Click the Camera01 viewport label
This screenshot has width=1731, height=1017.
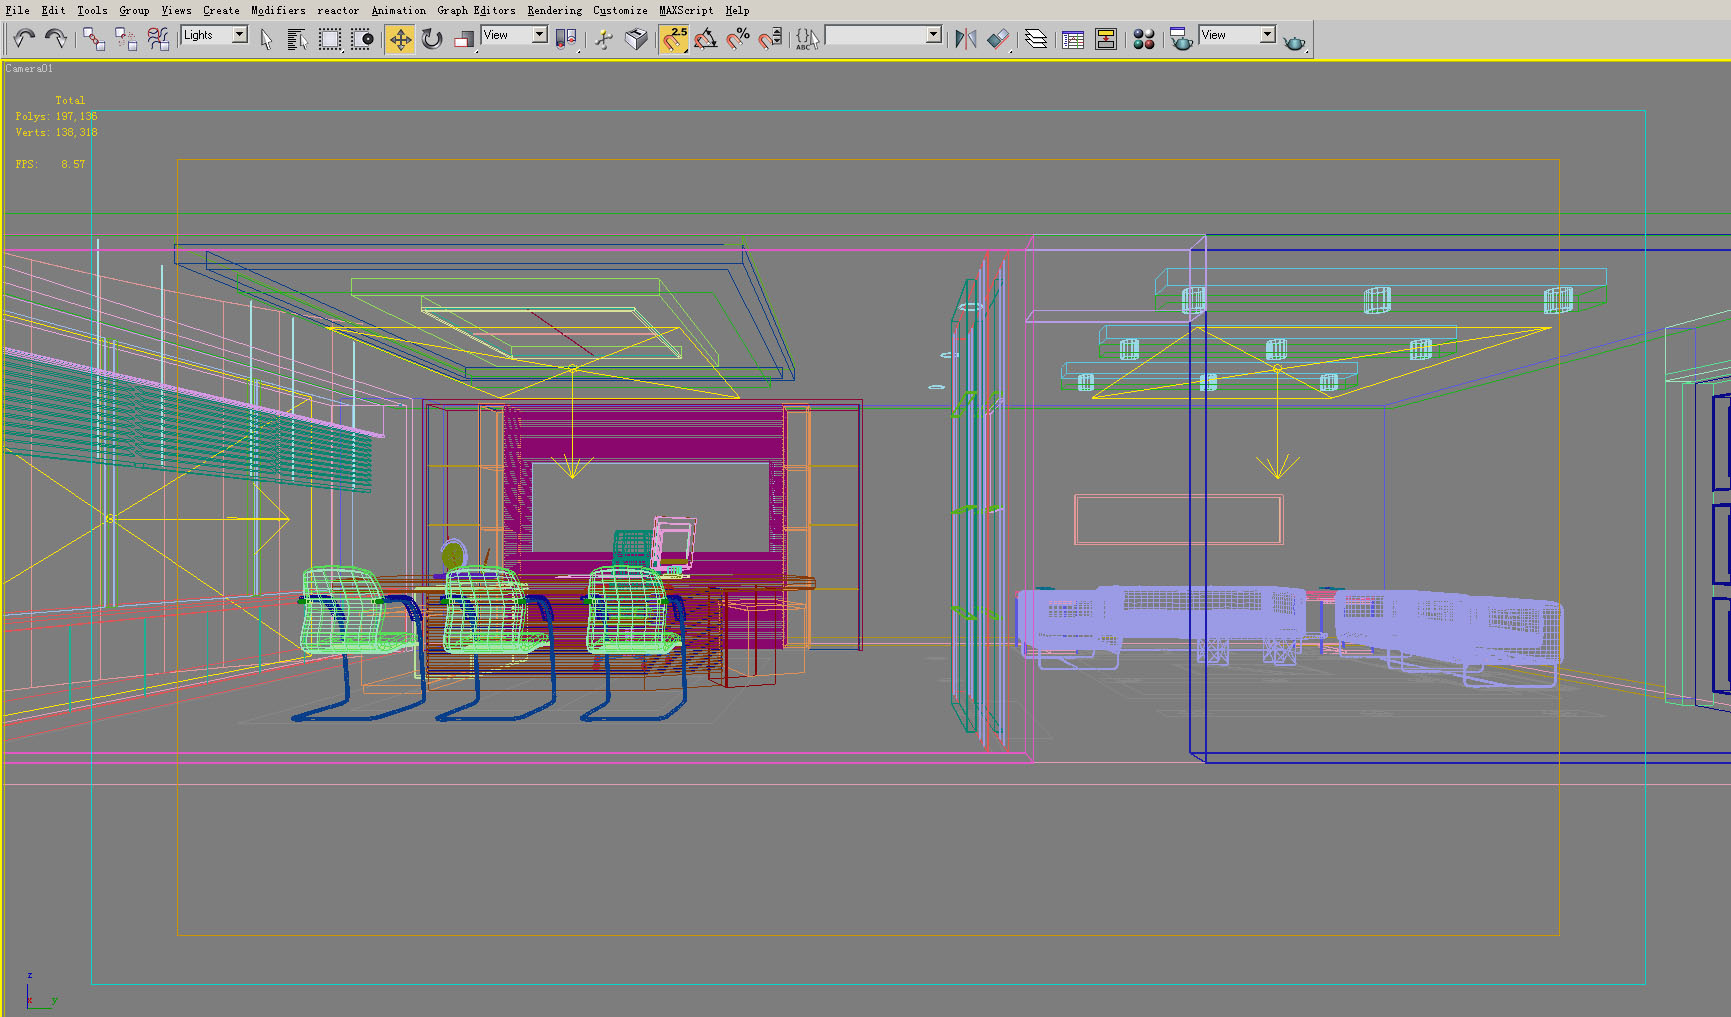coord(29,68)
